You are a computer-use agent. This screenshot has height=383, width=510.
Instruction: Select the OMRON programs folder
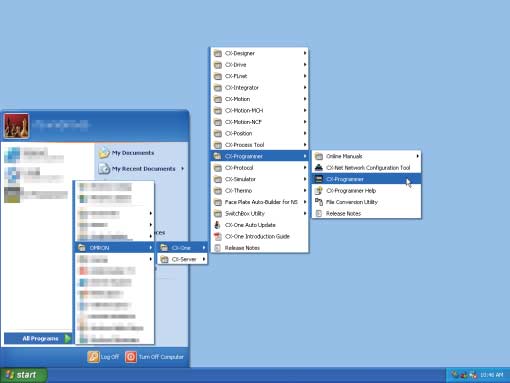[115, 248]
